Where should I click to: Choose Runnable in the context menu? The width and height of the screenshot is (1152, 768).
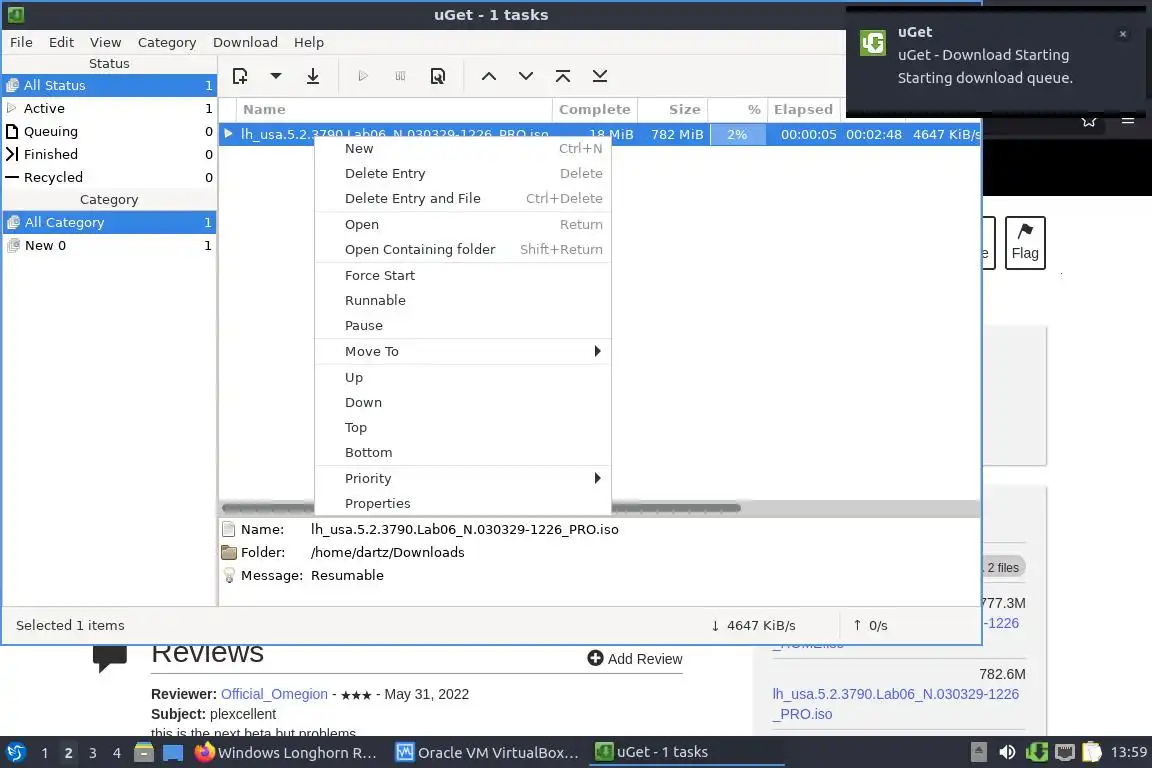tap(463, 300)
